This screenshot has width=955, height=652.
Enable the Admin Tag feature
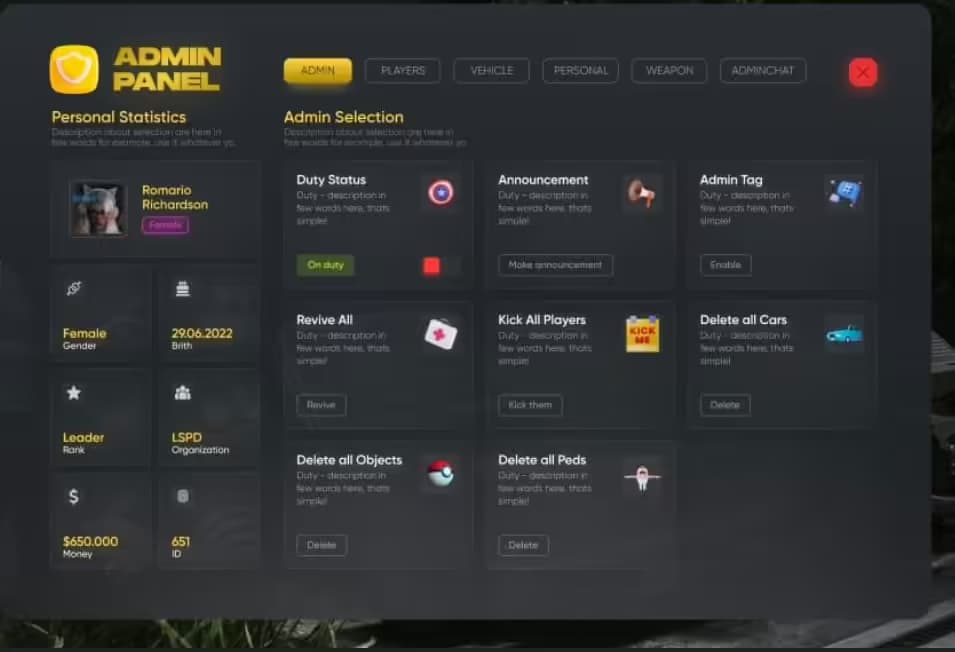[x=724, y=264]
